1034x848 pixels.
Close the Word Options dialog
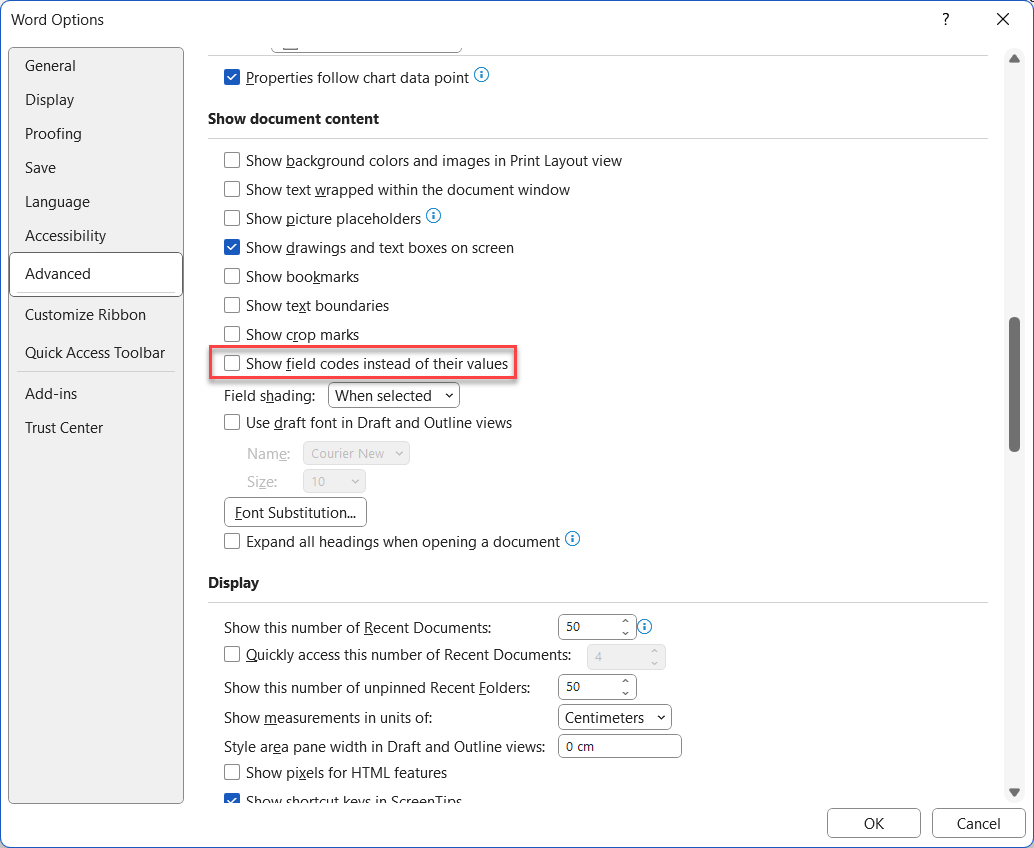[x=1002, y=19]
